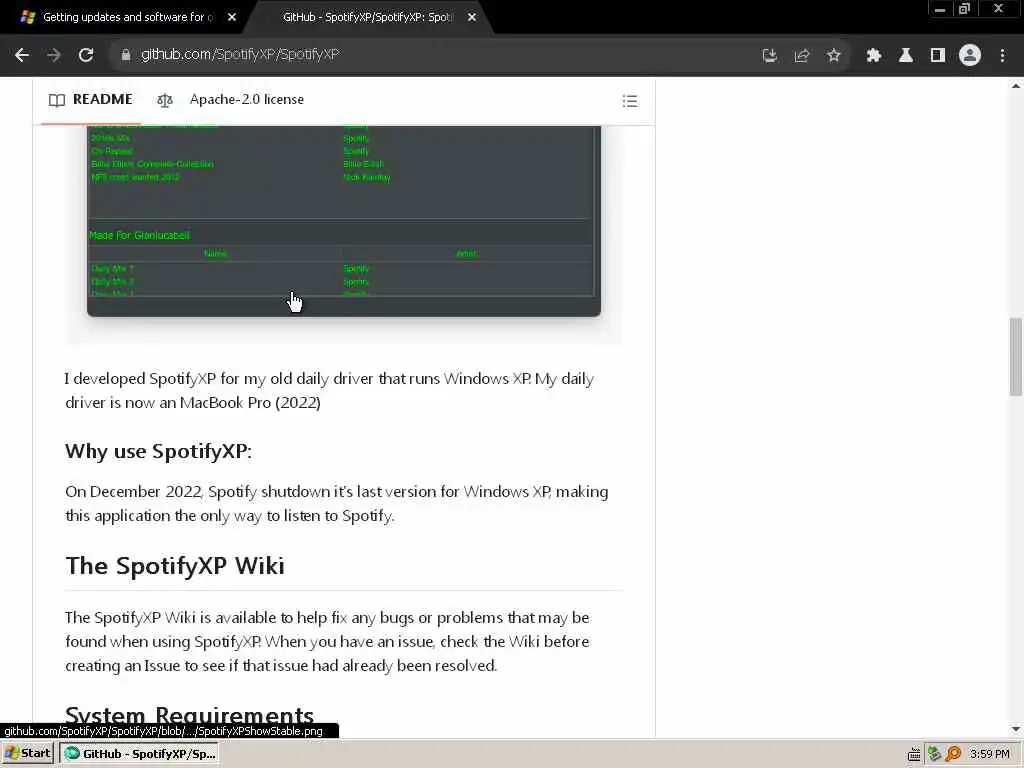Click The SpotifyXP Wiki heading
Screen dimensions: 1024x768
tap(175, 566)
